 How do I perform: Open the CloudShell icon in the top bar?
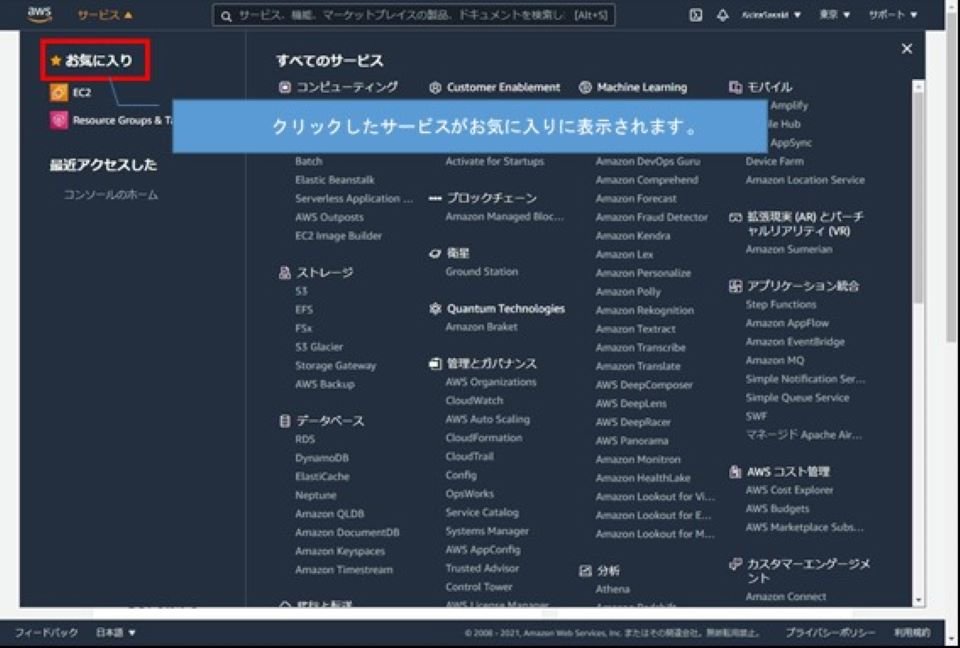pos(696,15)
